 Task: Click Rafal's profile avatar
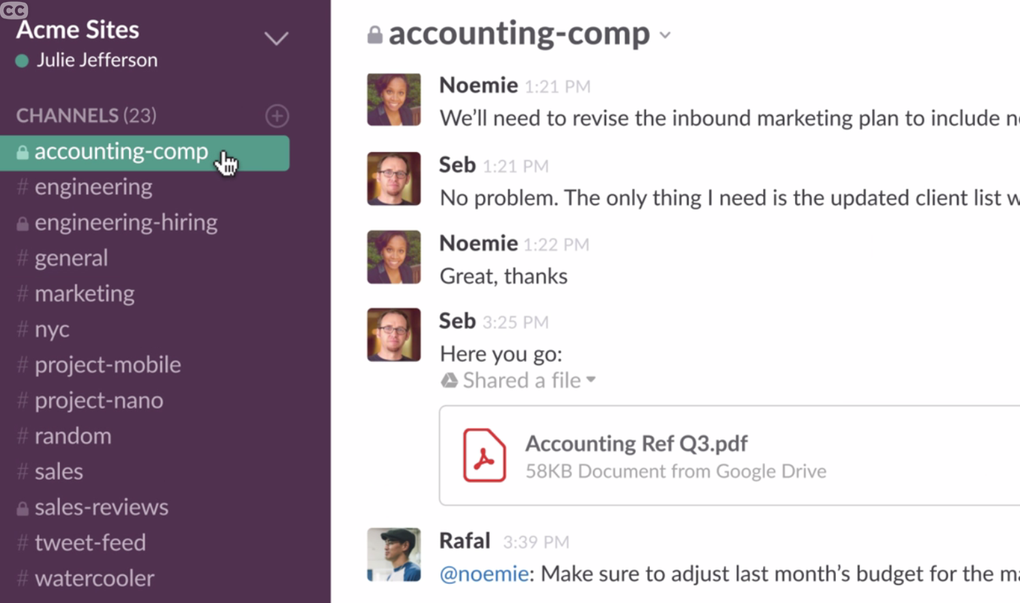click(x=393, y=554)
